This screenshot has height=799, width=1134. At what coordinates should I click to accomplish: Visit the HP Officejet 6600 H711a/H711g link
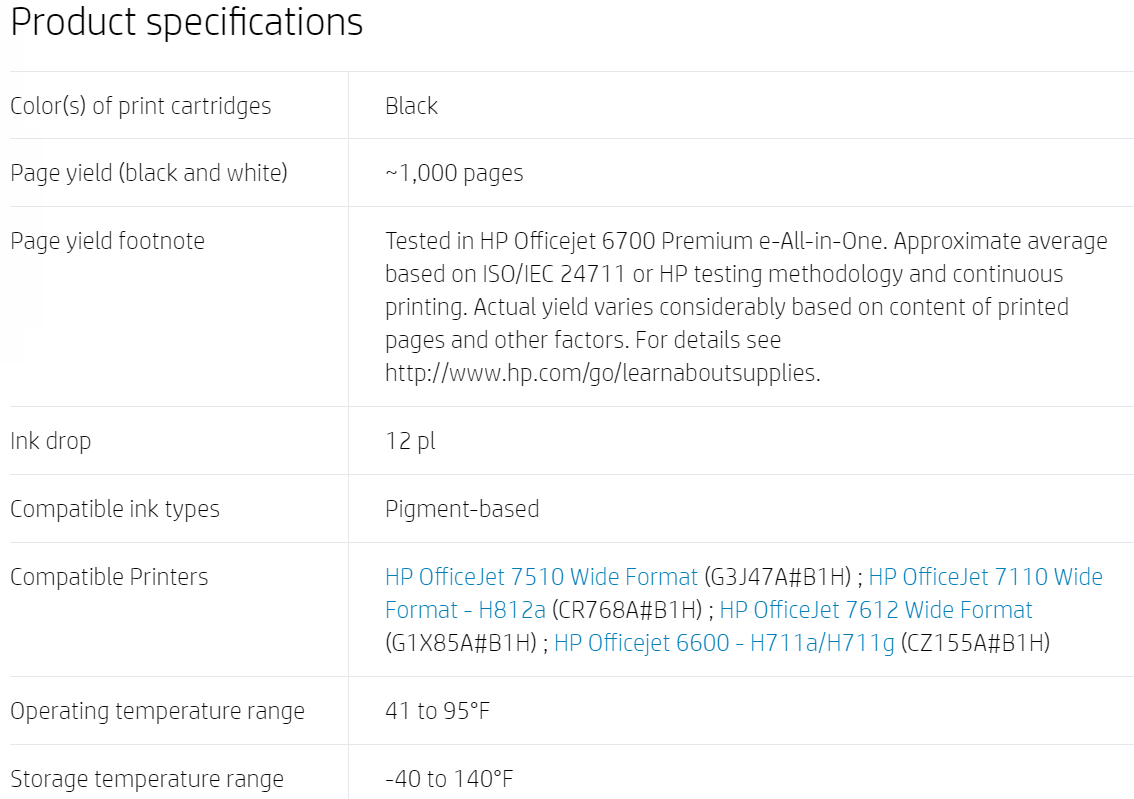tap(724, 643)
